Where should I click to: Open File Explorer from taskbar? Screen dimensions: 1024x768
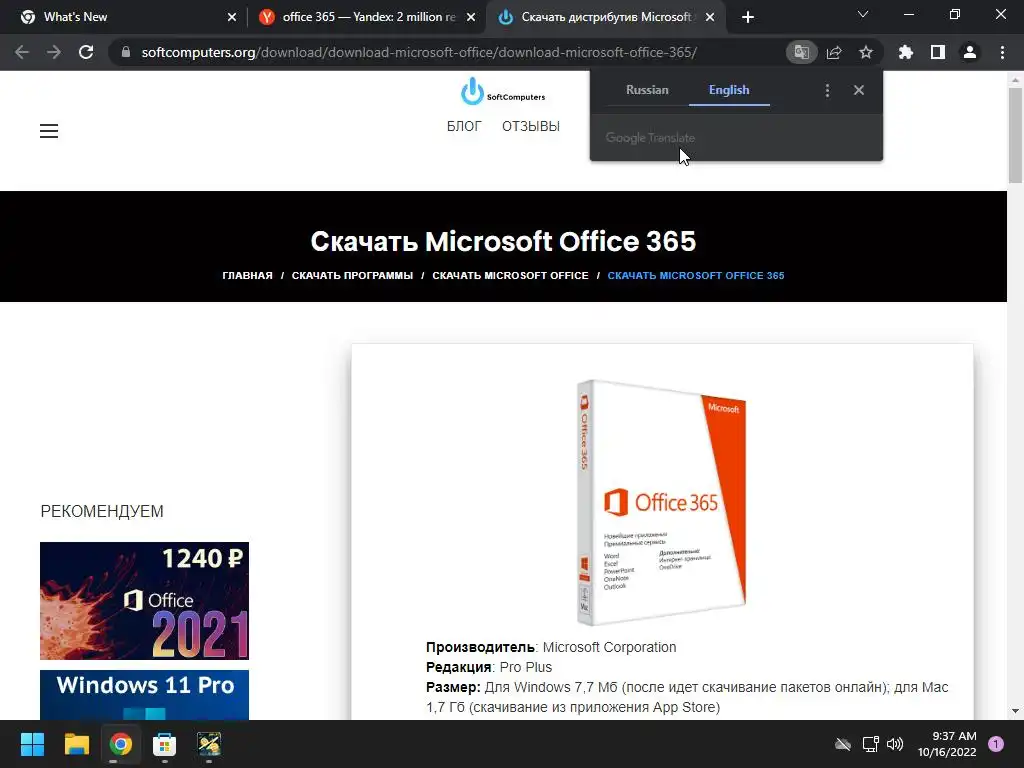click(x=76, y=744)
